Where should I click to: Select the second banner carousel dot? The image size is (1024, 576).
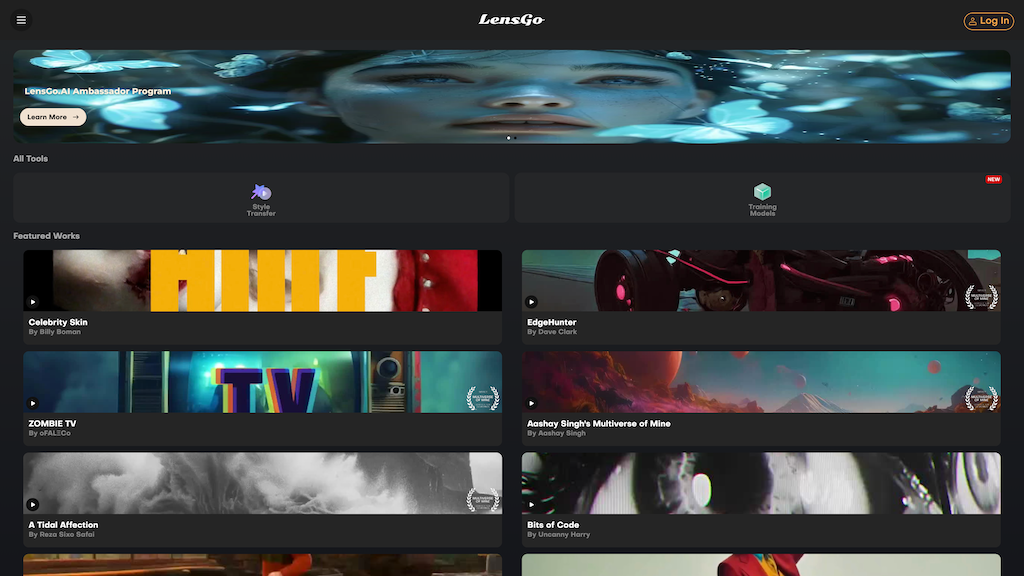tap(515, 138)
